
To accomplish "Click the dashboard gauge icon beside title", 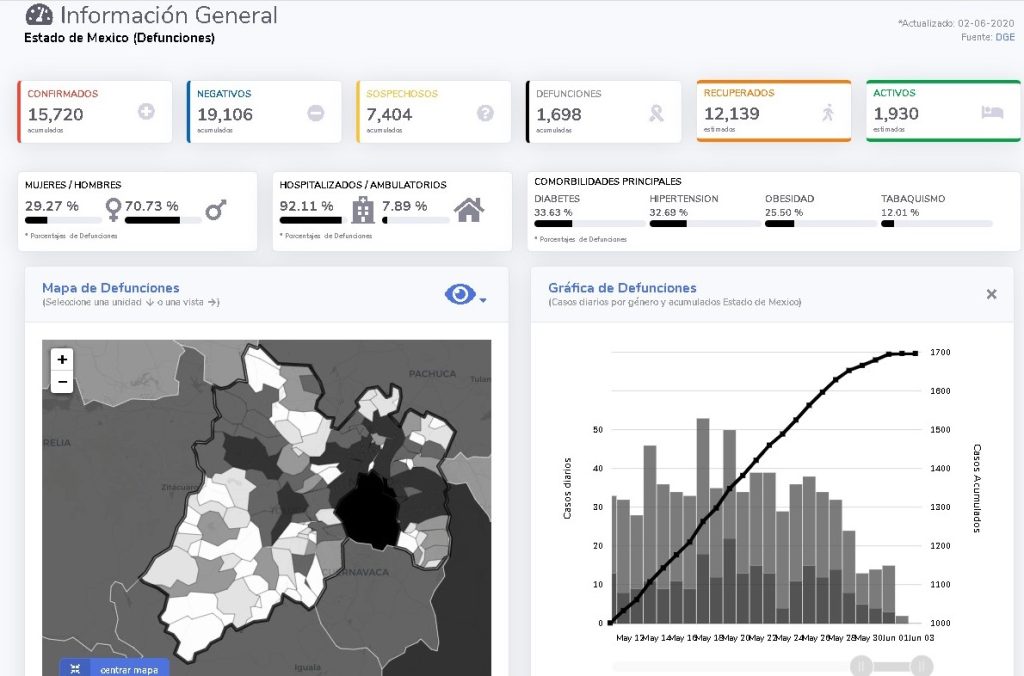I will coord(39,16).
